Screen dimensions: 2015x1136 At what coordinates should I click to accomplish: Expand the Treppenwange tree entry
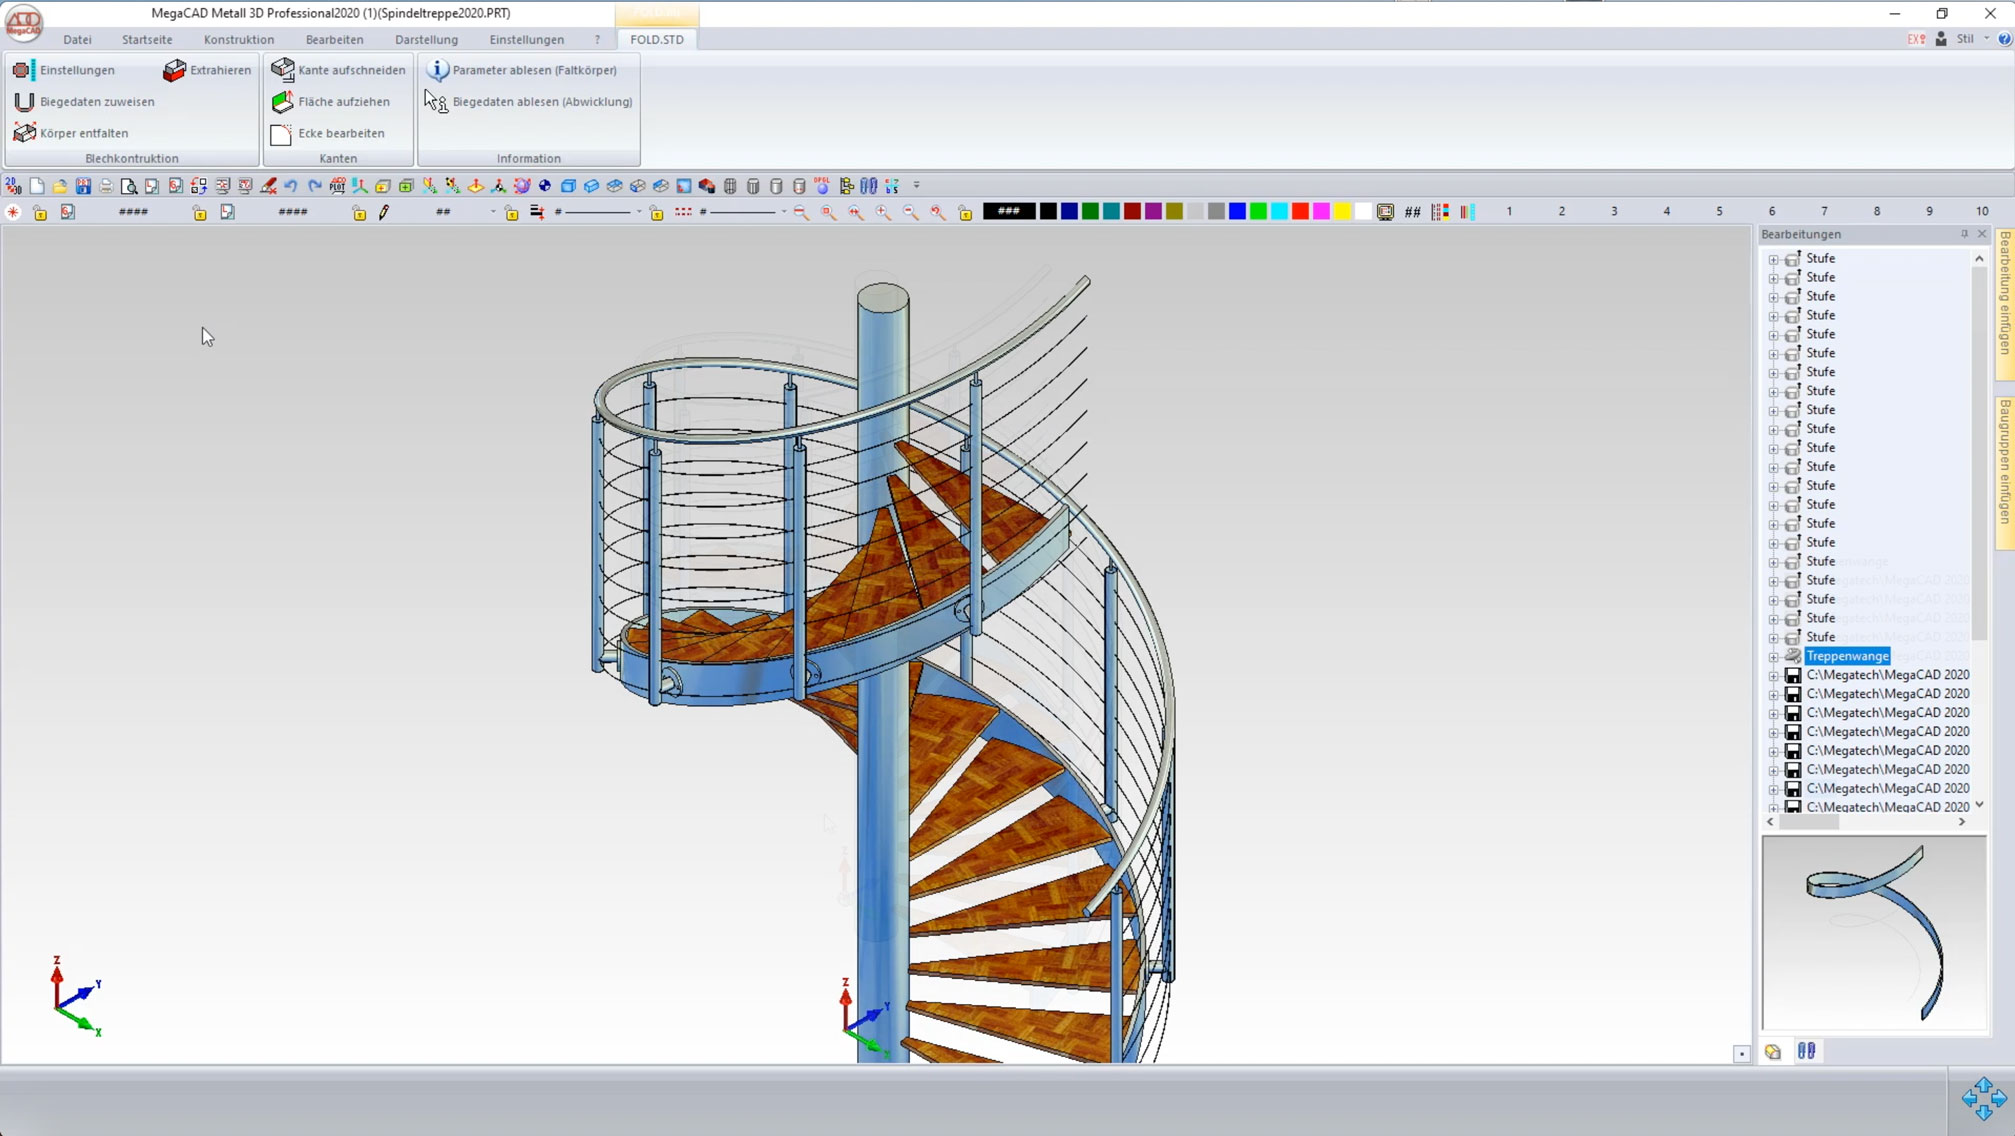coord(1774,656)
